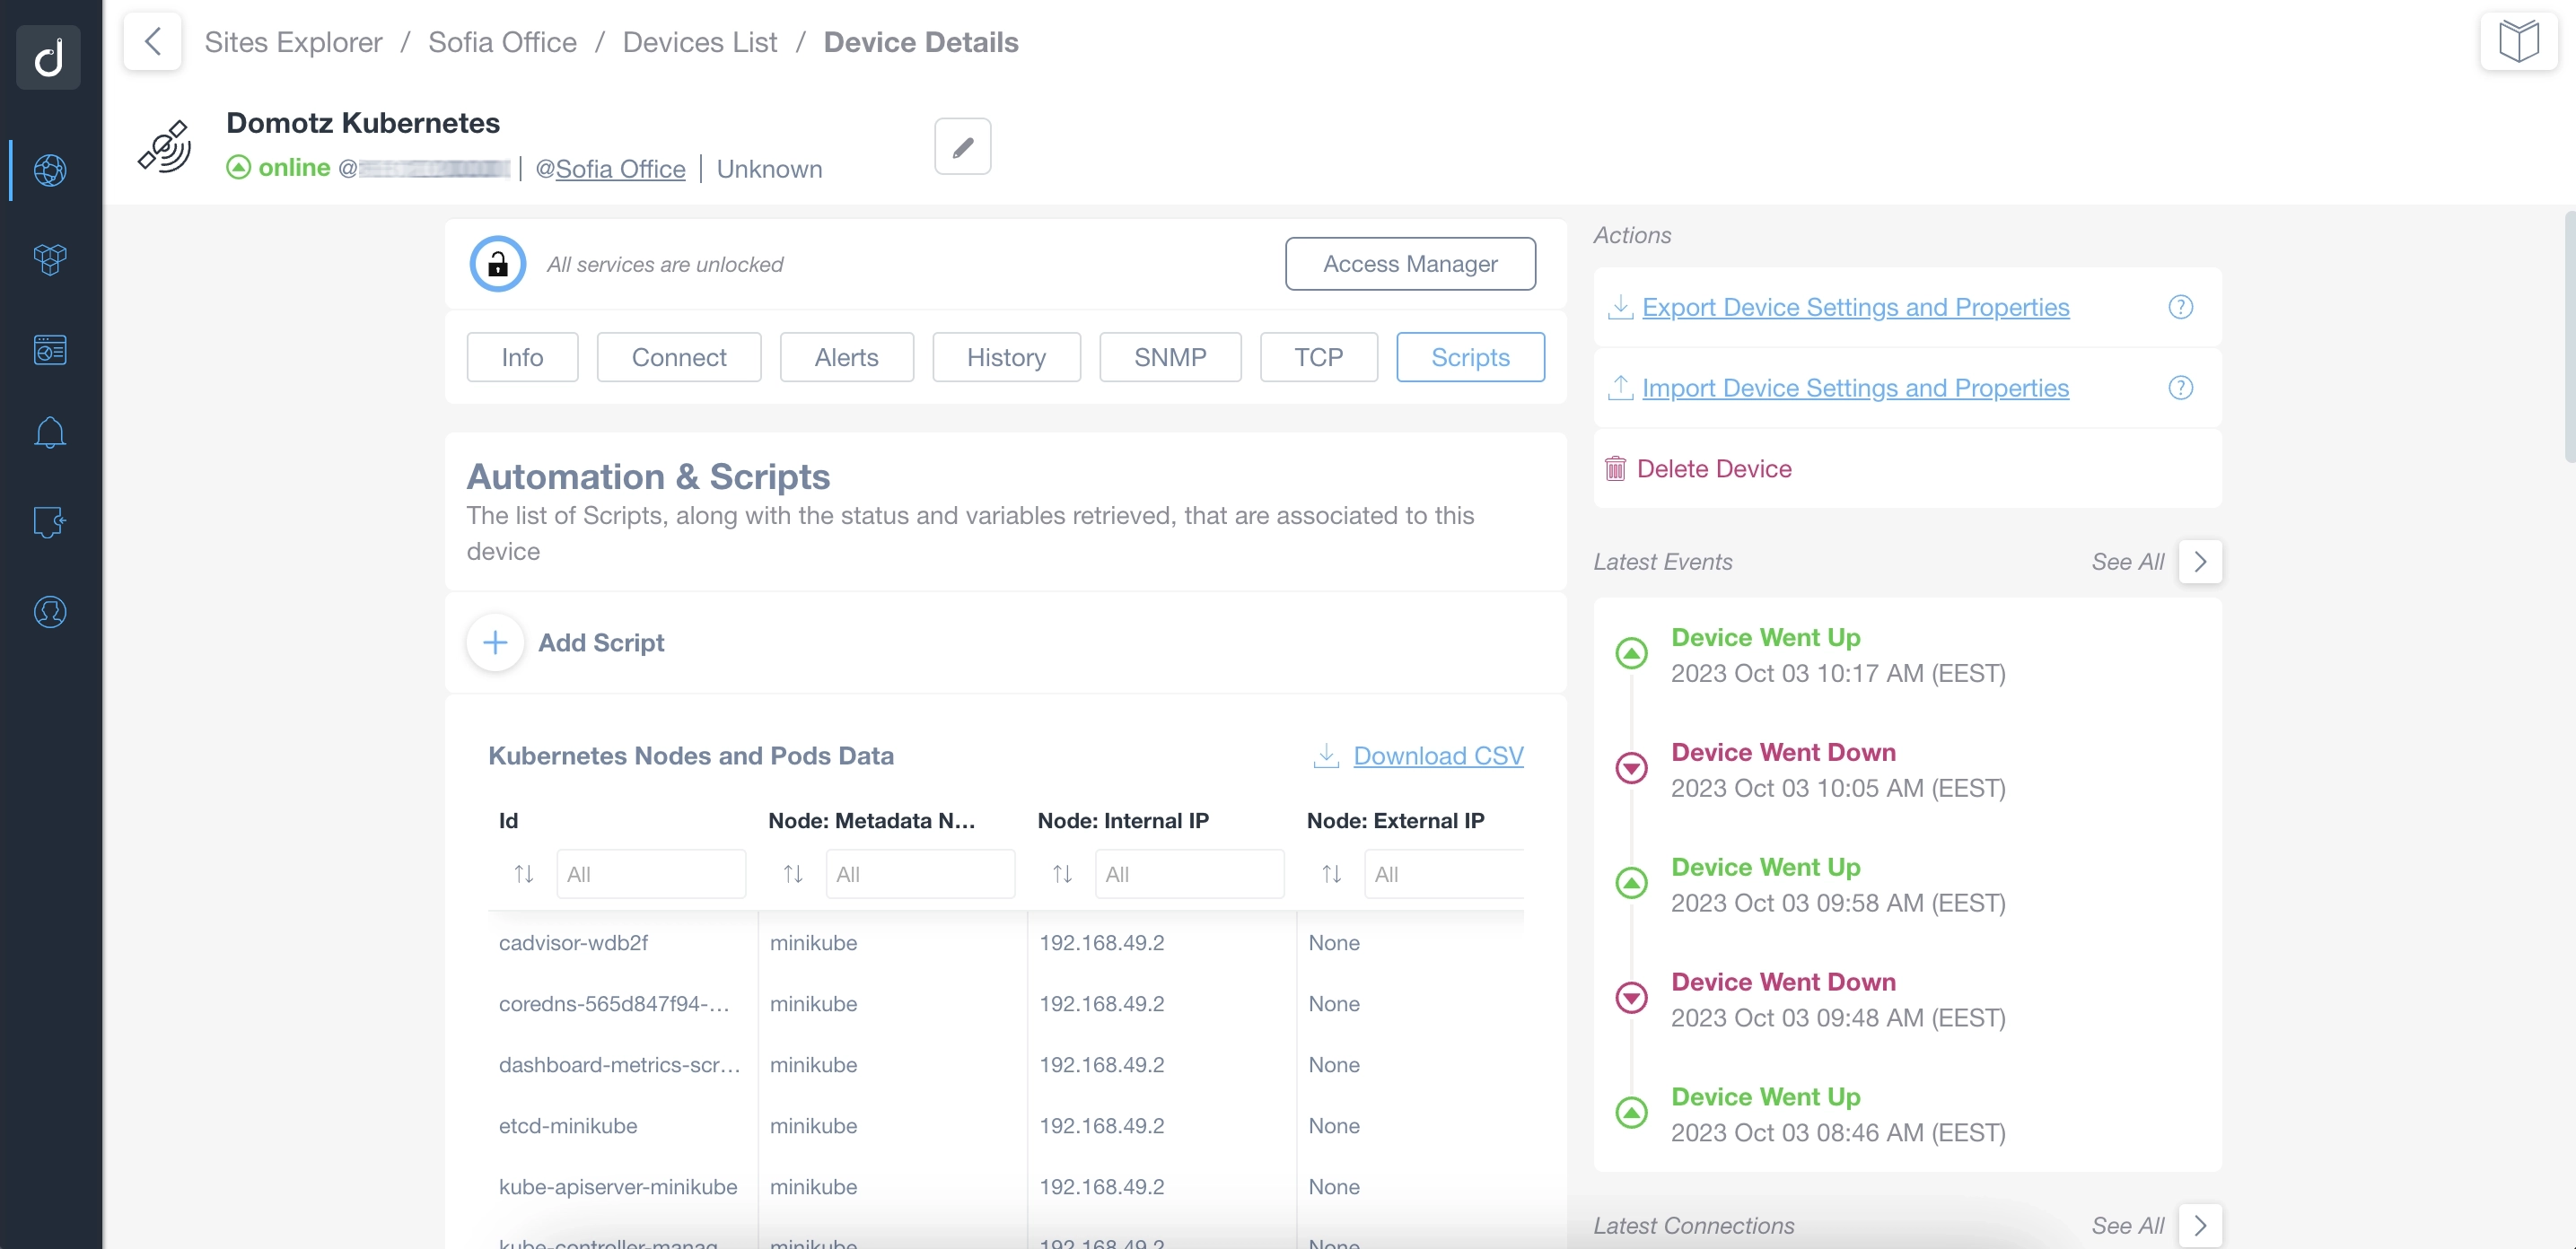Click Export Device Settings and Properties link
Screen dimensions: 2576x1249
tap(1855, 308)
